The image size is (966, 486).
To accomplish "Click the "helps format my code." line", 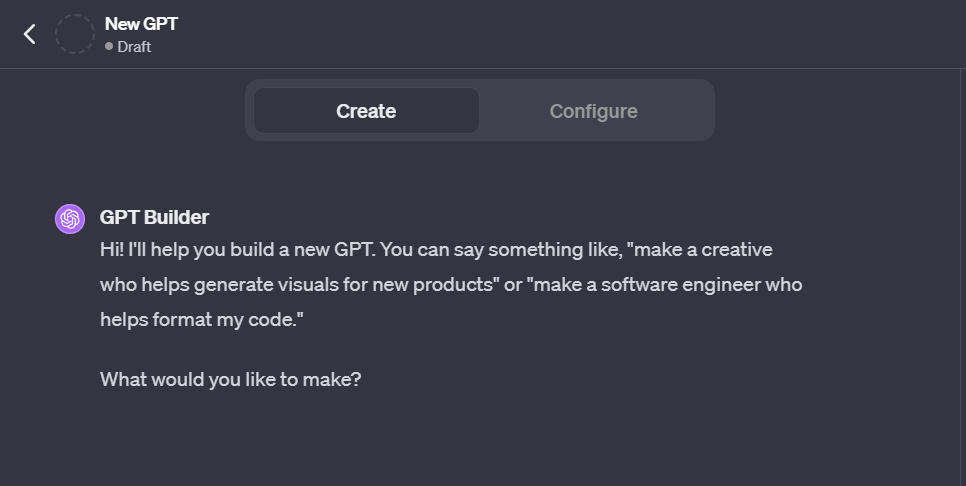I will pyautogui.click(x=202, y=320).
